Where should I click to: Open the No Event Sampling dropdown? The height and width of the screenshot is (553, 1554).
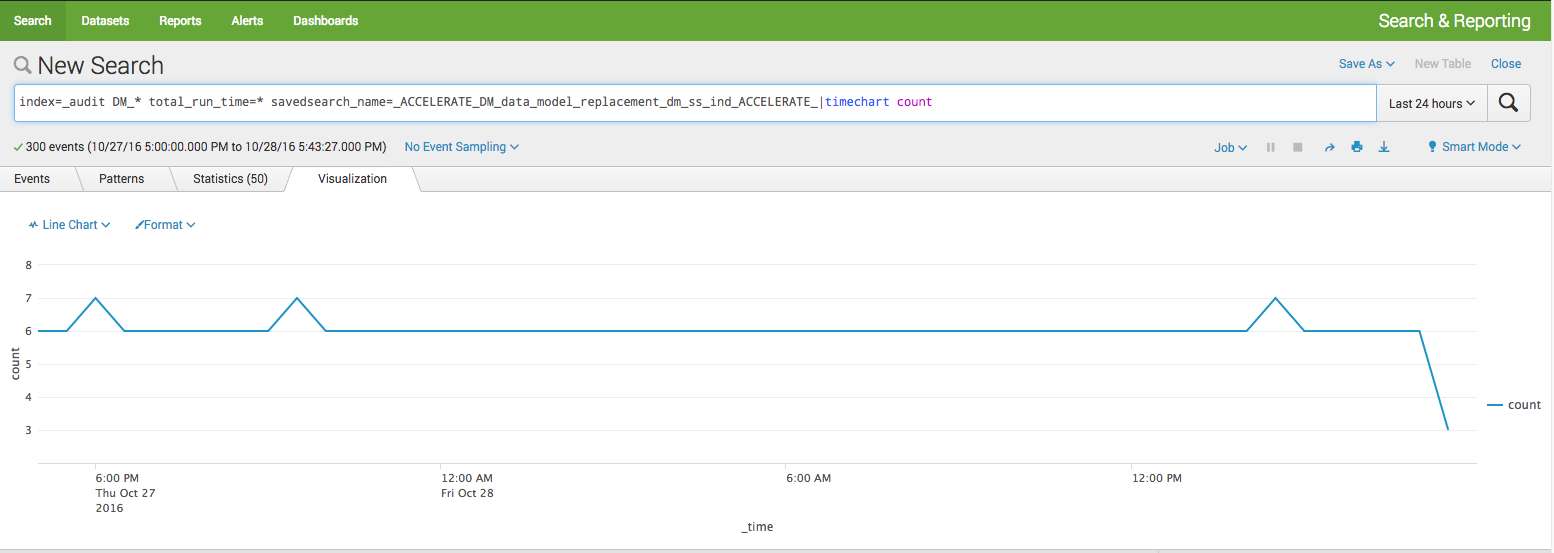pos(462,147)
